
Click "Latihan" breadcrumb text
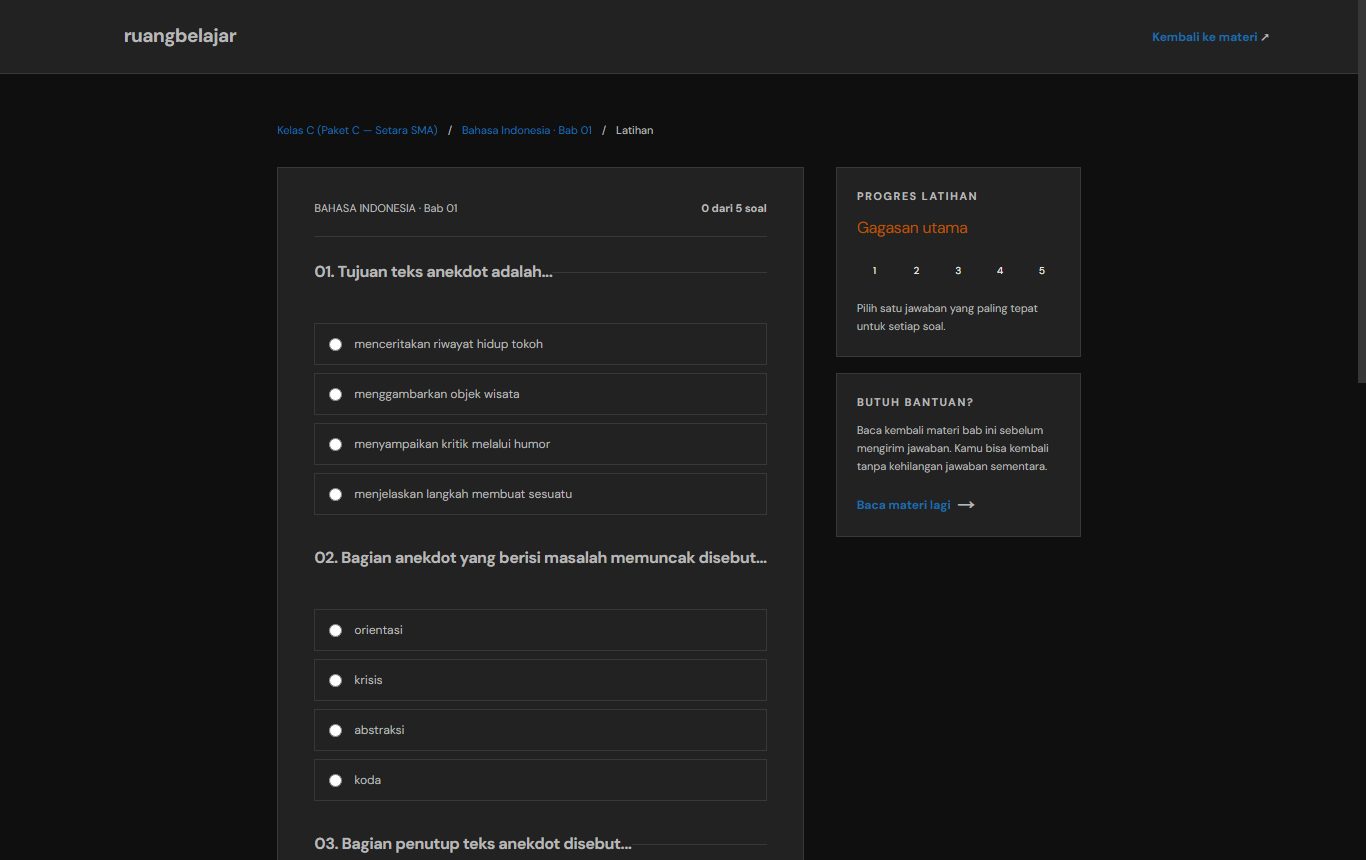[634, 130]
